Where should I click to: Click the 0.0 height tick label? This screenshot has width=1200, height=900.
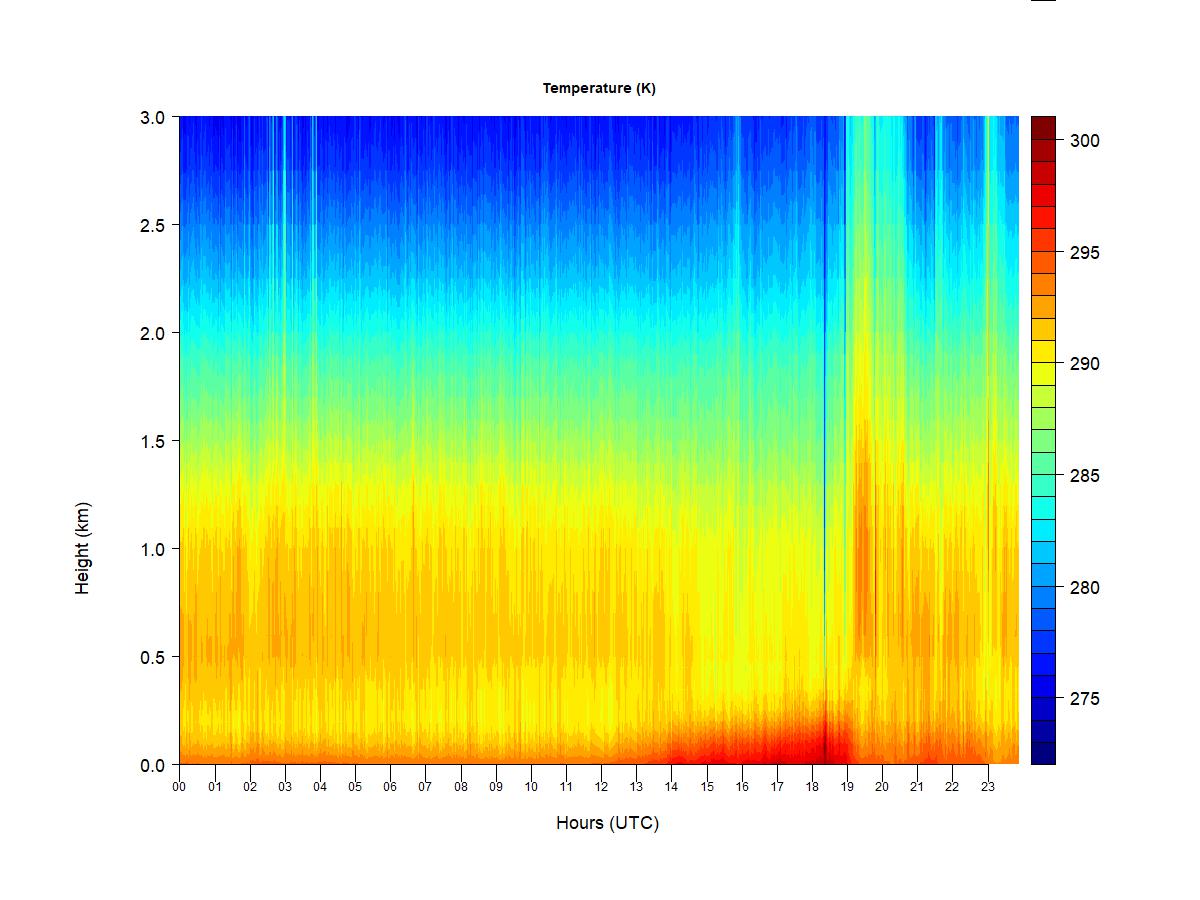pyautogui.click(x=151, y=765)
